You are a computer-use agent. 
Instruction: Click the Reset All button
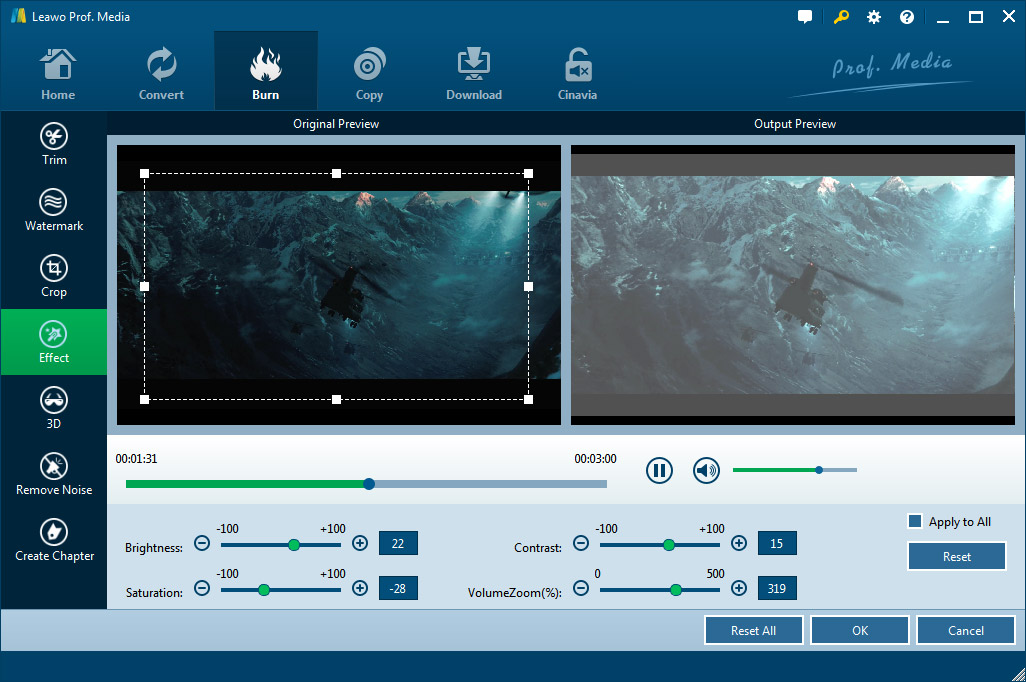pyautogui.click(x=753, y=631)
